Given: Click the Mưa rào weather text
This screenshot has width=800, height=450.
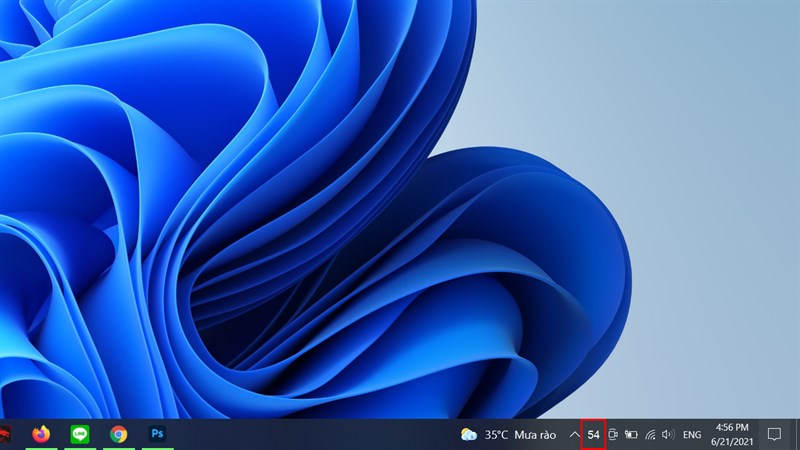Looking at the screenshot, I should (535, 435).
